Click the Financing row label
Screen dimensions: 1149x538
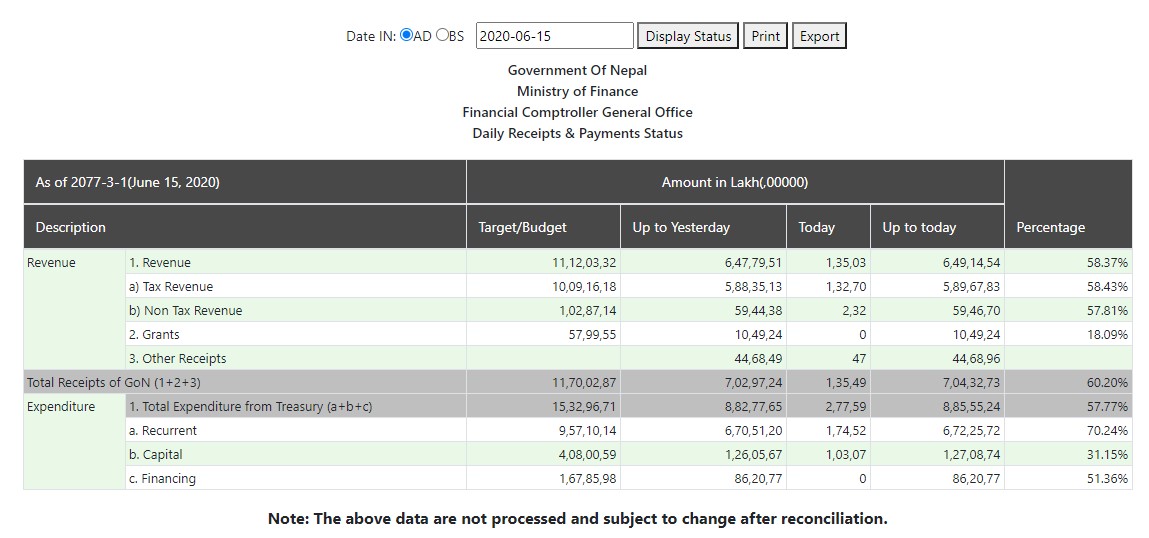click(162, 479)
